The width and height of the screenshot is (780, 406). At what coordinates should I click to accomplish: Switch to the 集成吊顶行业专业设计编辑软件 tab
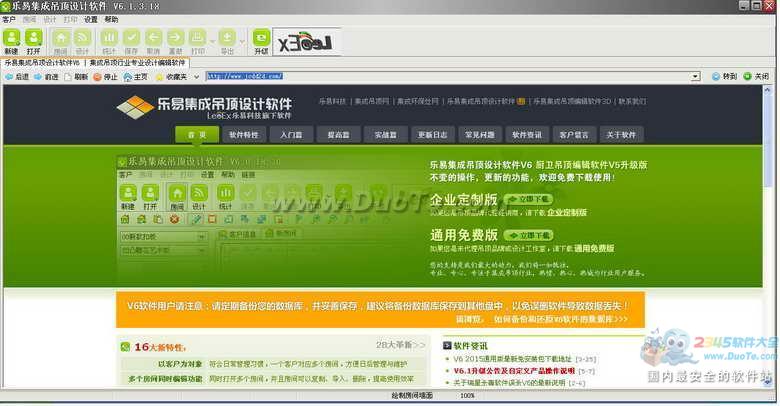137,63
